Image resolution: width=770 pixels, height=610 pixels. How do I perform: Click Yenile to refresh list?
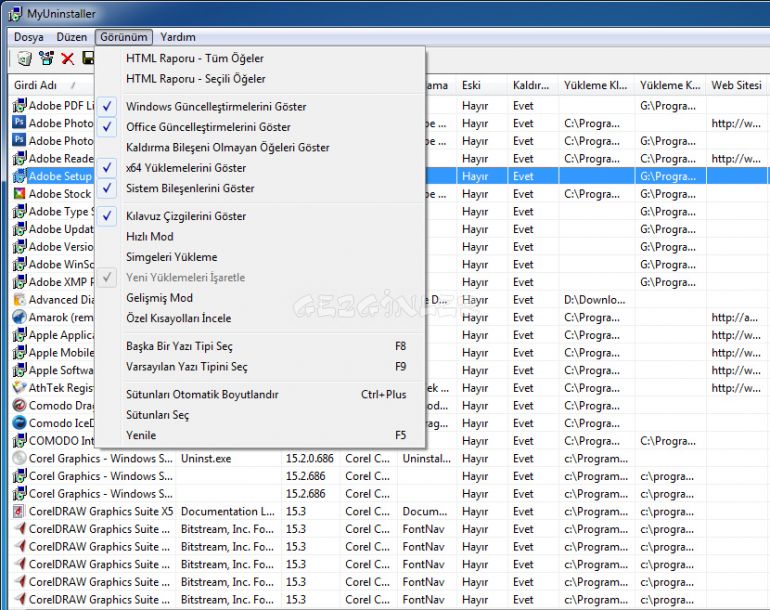tap(260, 435)
